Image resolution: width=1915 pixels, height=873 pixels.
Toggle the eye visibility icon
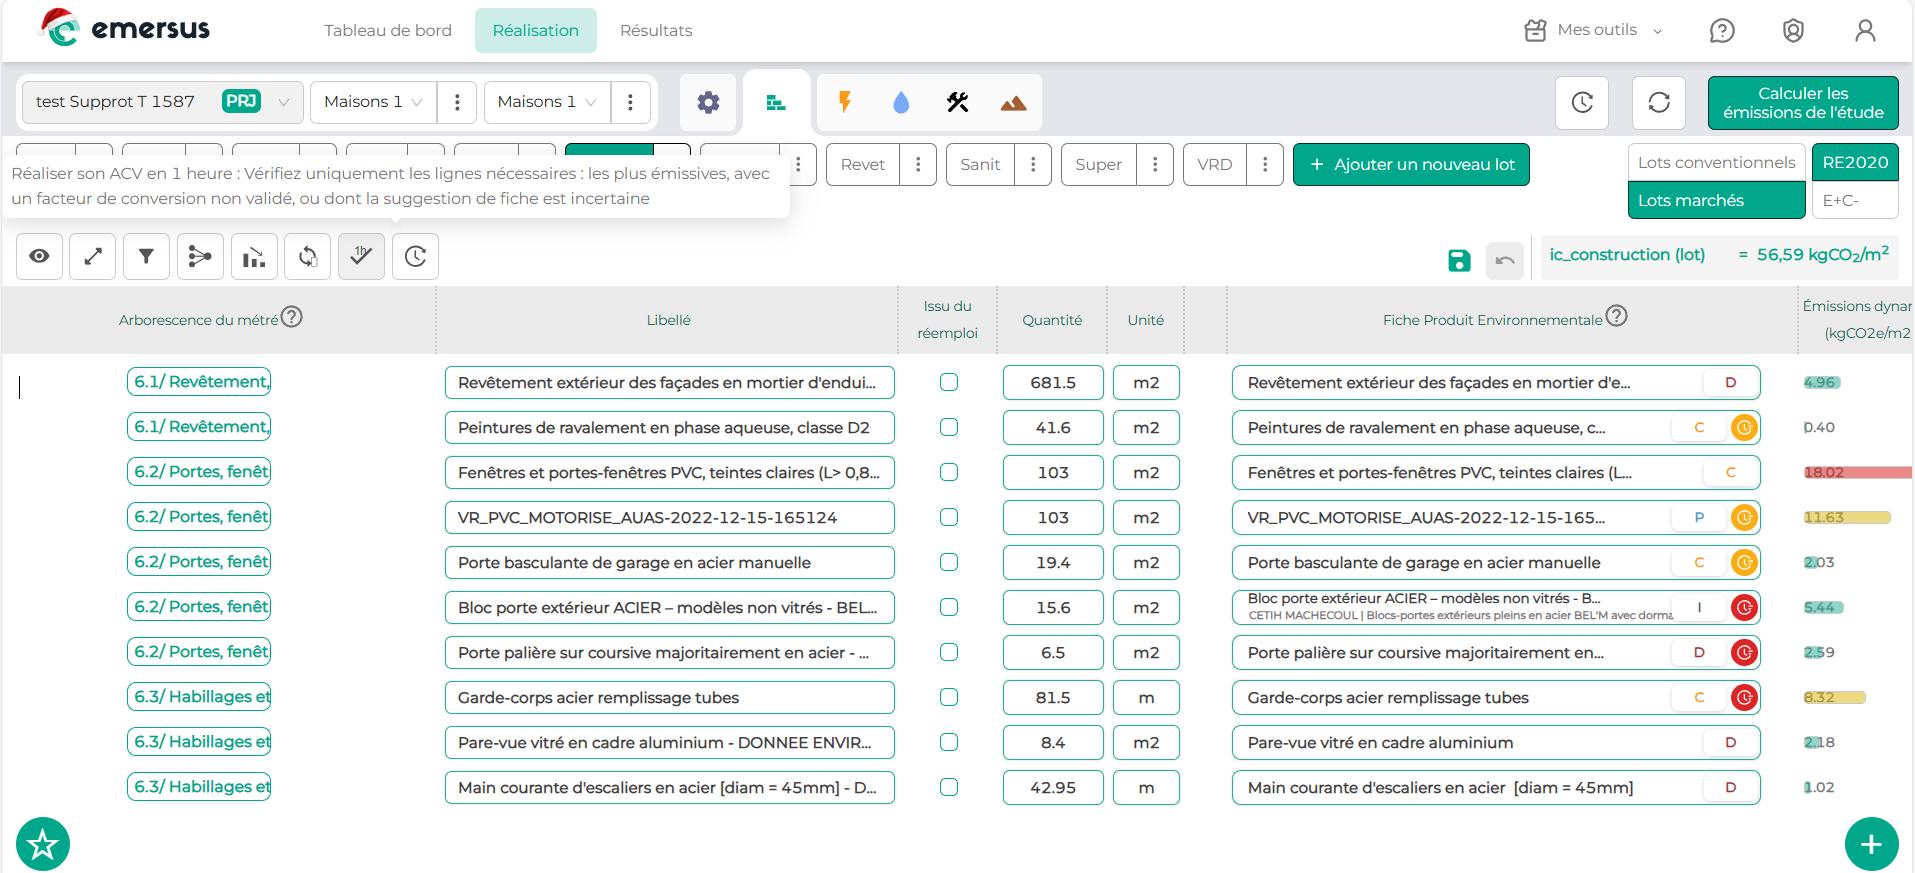[39, 257]
